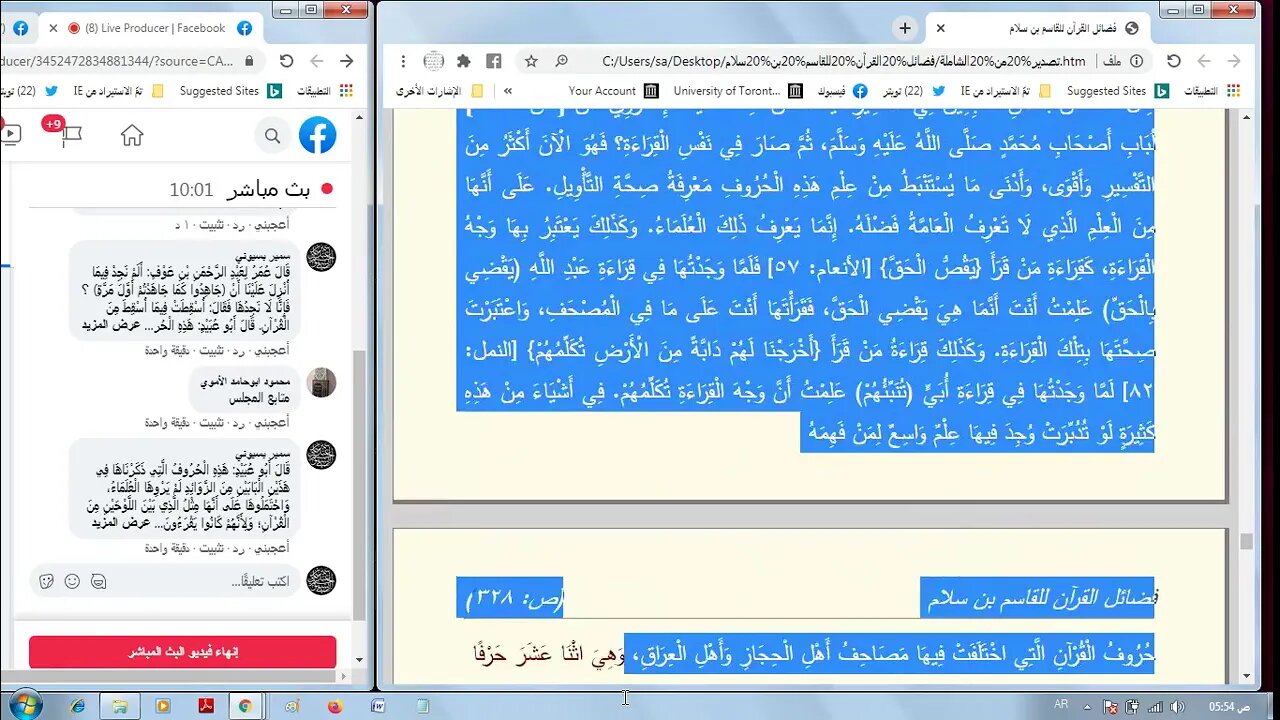
Task: Click the URL in the book window address bar
Action: [843, 61]
